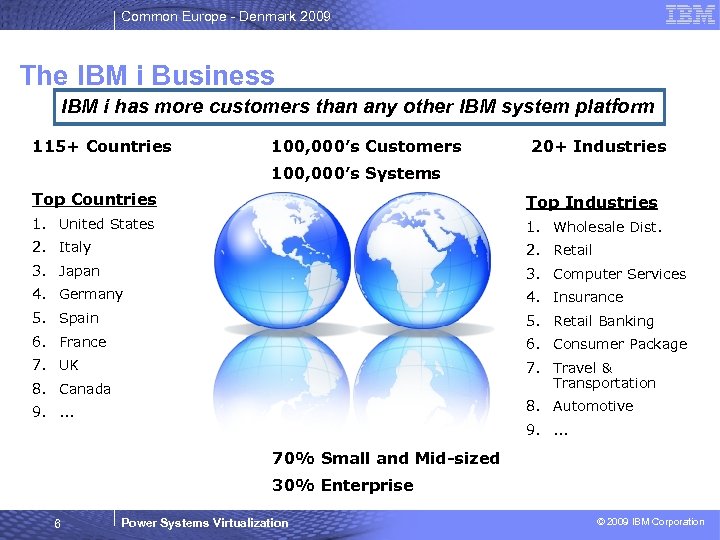Viewport: 720px width, 540px height.
Task: Click the IBM logo in header
Action: (690, 15)
